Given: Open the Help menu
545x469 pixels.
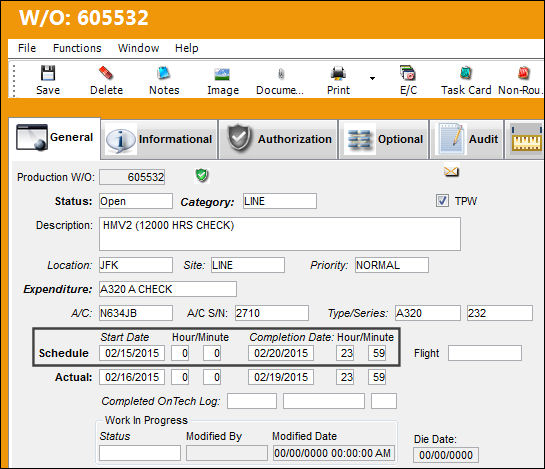Looking at the screenshot, I should point(187,48).
